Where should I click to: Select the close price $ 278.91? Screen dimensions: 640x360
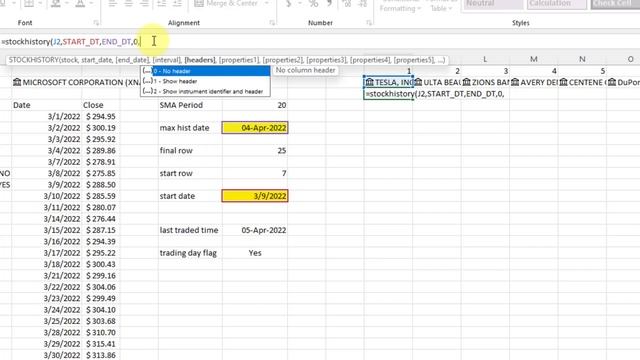point(100,162)
